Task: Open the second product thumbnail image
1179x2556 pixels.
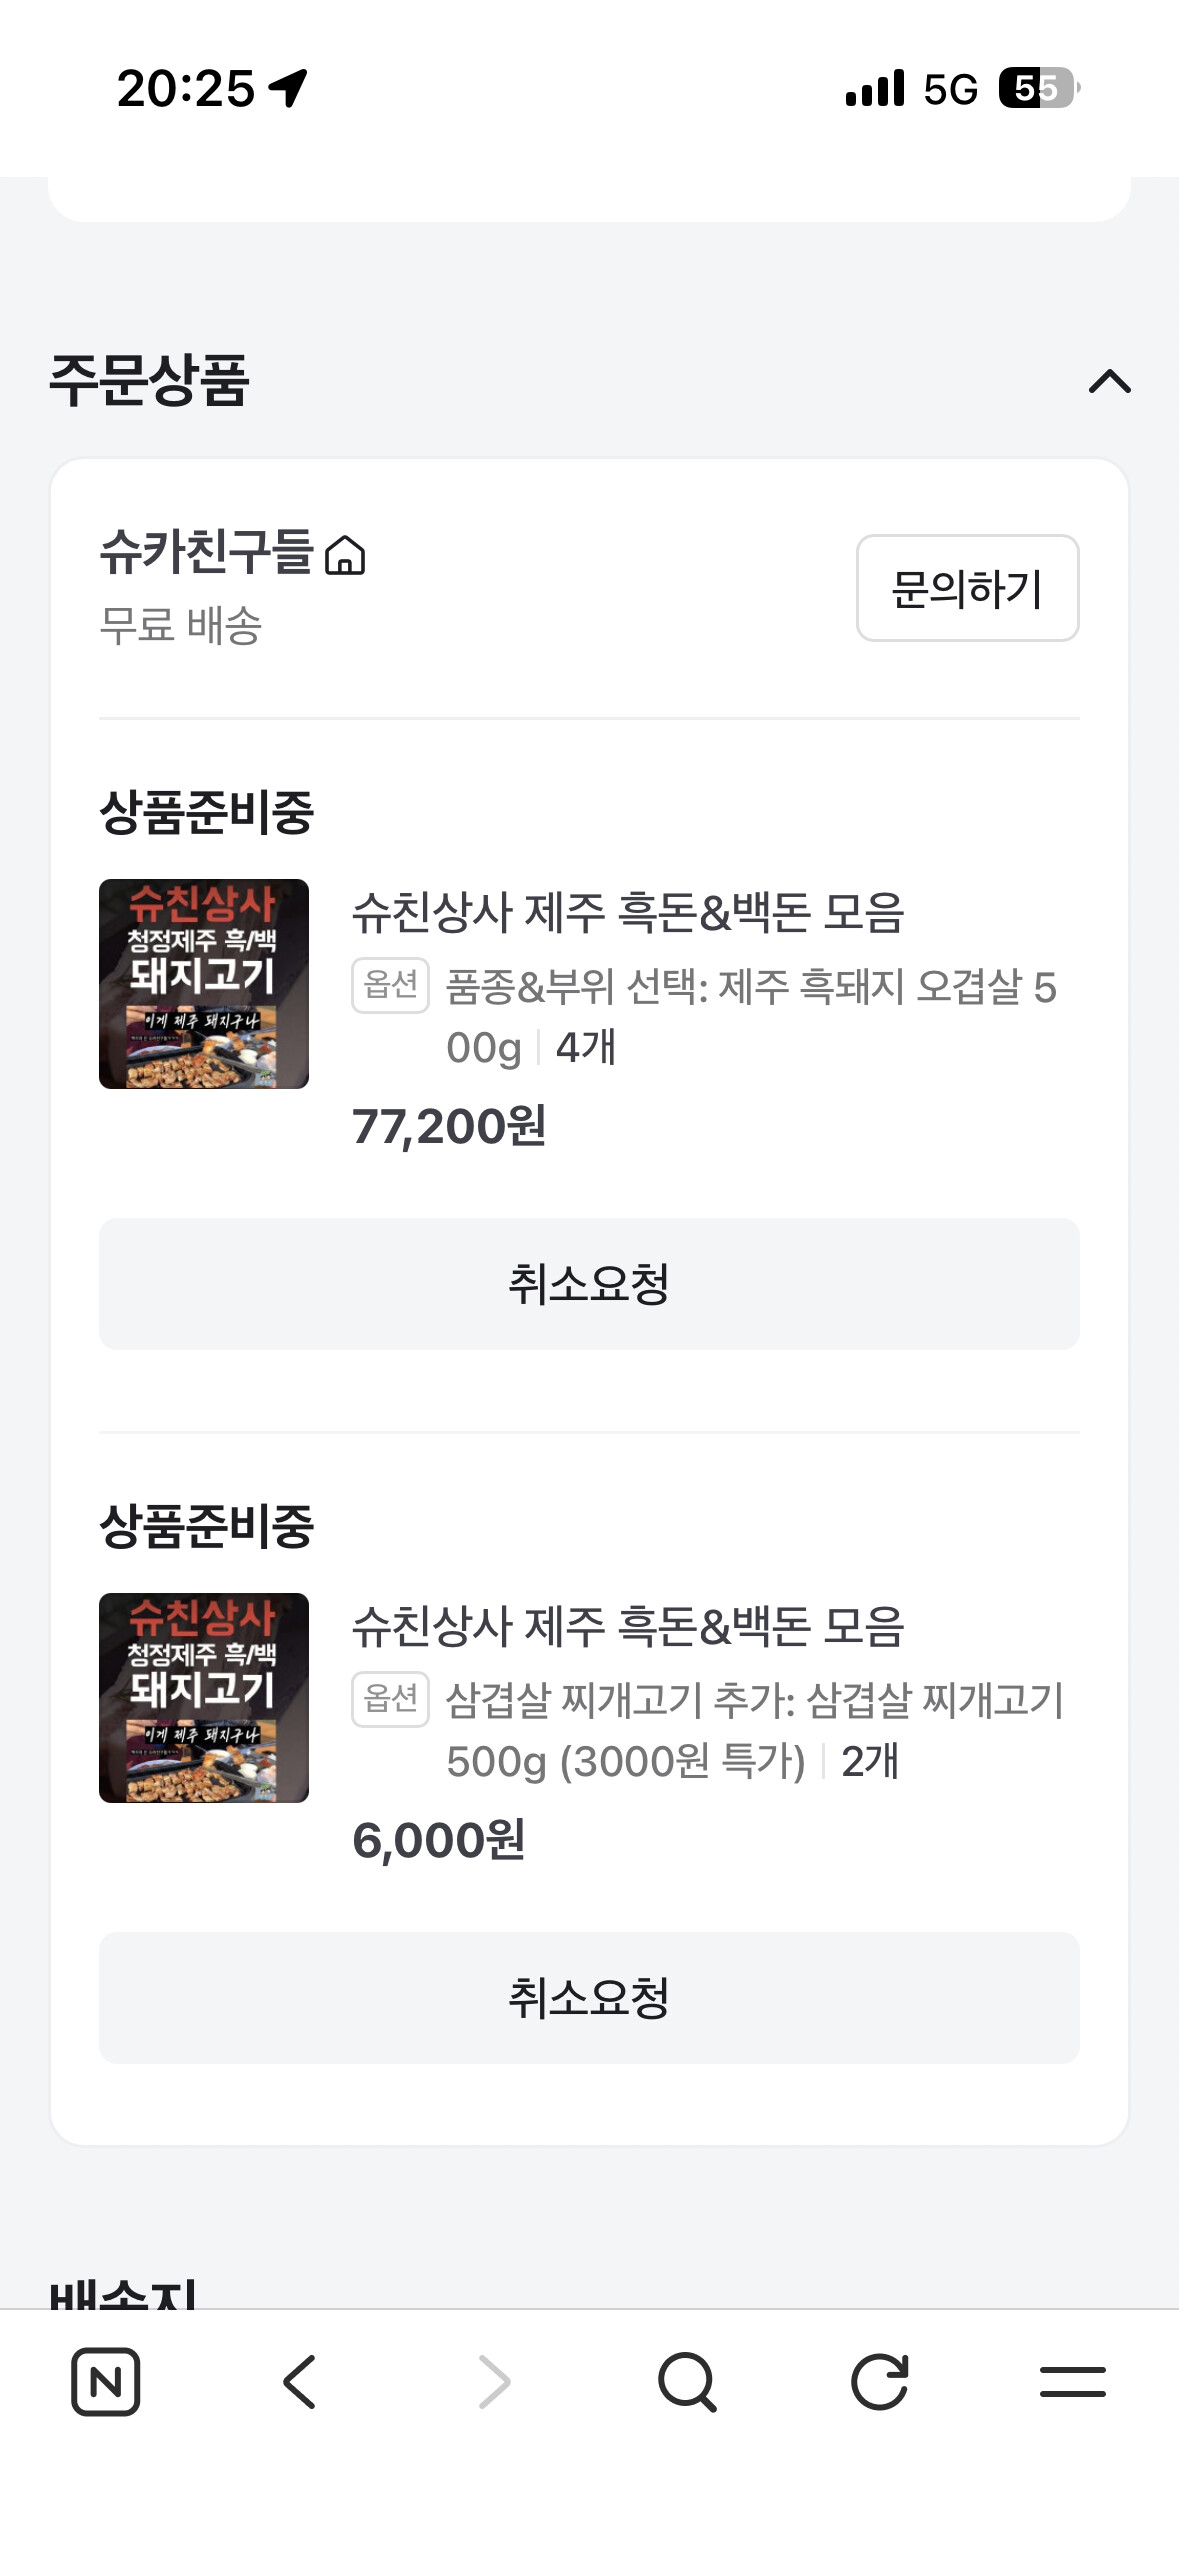Action: pyautogui.click(x=204, y=1698)
